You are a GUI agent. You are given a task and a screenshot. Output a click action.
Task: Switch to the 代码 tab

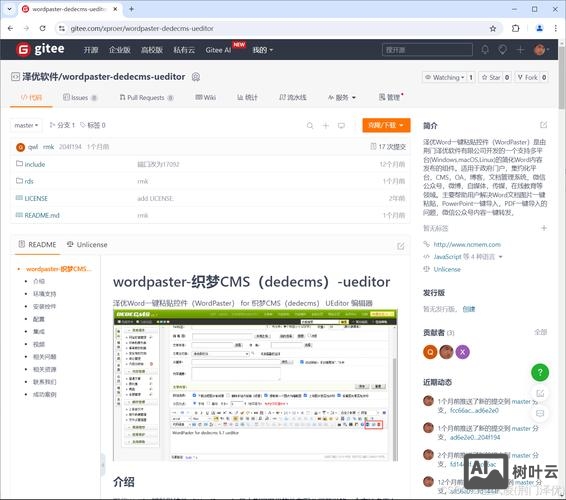point(31,97)
